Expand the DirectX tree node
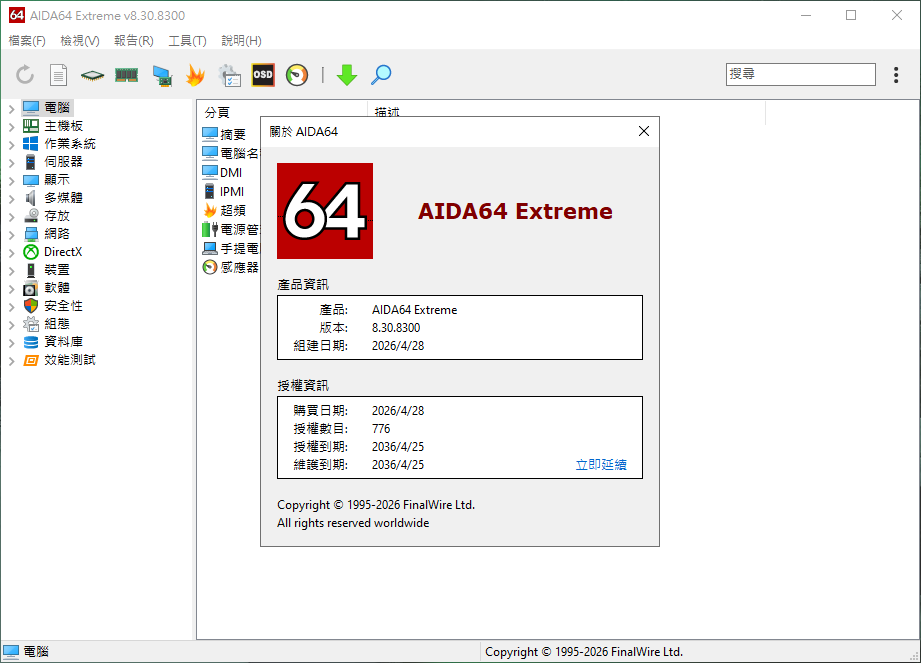Viewport: 921px width, 663px height. (11, 252)
